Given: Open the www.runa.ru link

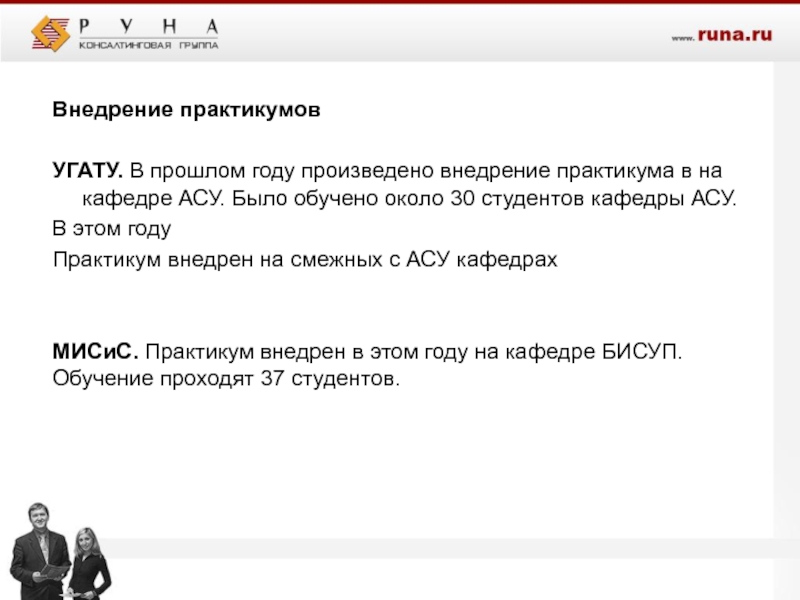Looking at the screenshot, I should (x=721, y=35).
